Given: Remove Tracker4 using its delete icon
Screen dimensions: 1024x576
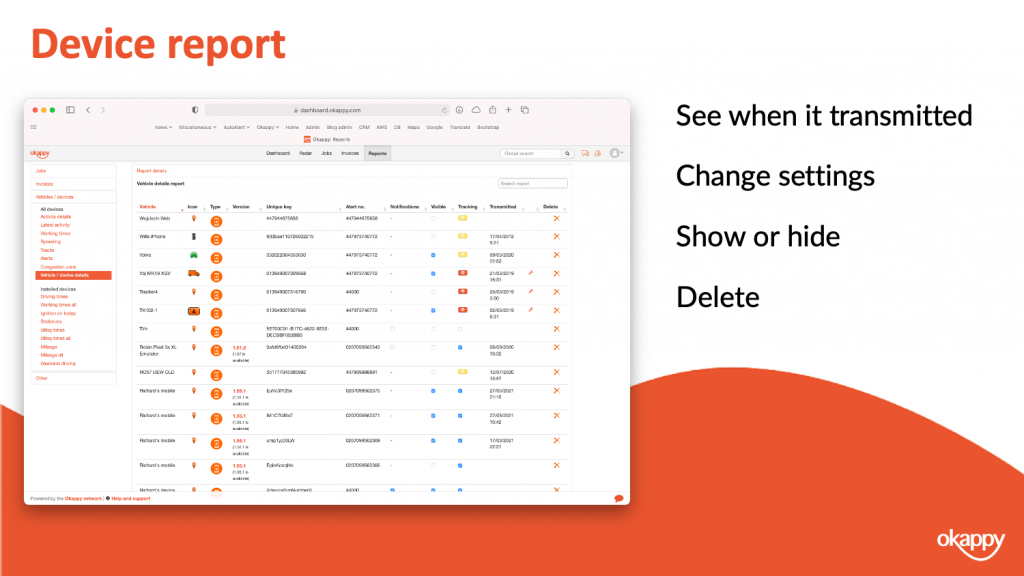Looking at the screenshot, I should (556, 292).
